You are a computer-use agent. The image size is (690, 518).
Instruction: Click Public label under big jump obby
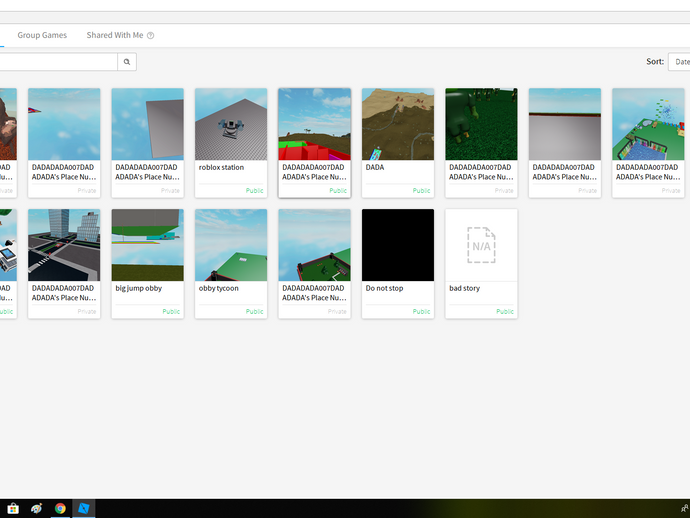(171, 312)
